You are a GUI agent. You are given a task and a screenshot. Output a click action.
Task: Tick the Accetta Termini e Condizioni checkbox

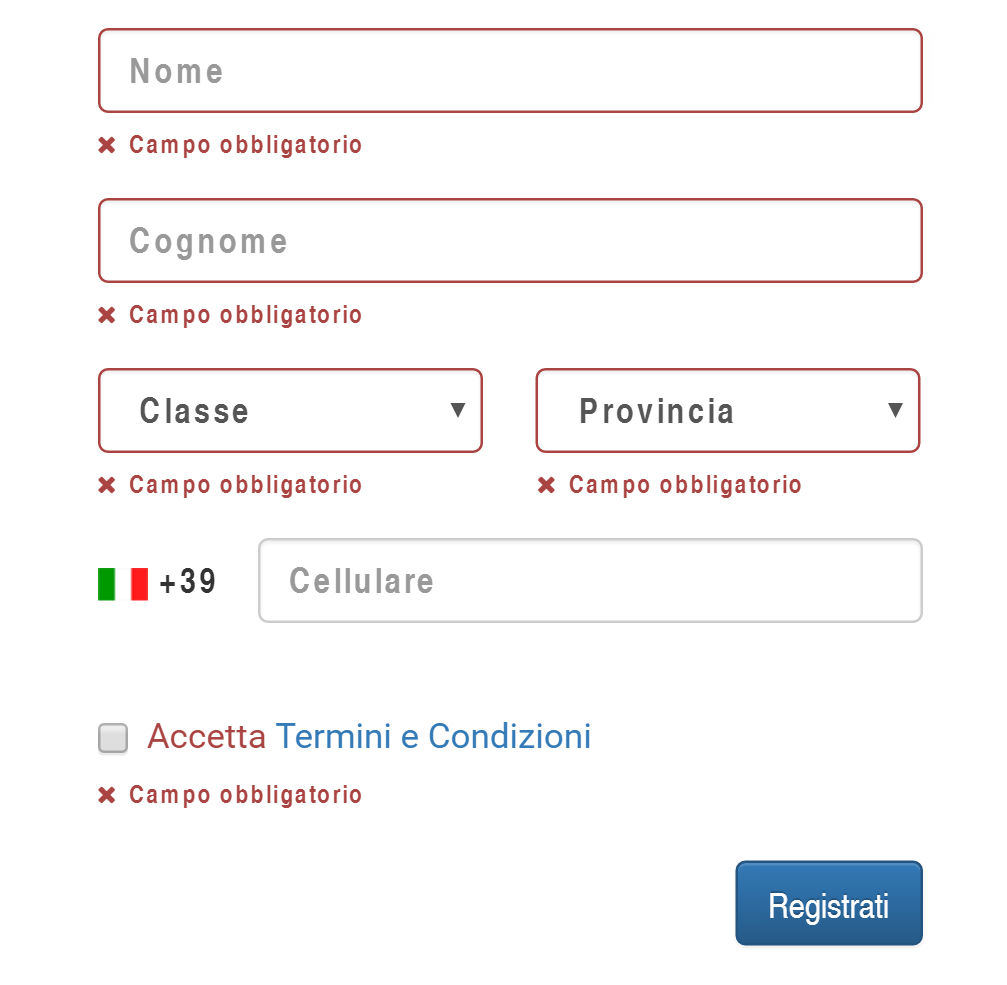click(113, 737)
